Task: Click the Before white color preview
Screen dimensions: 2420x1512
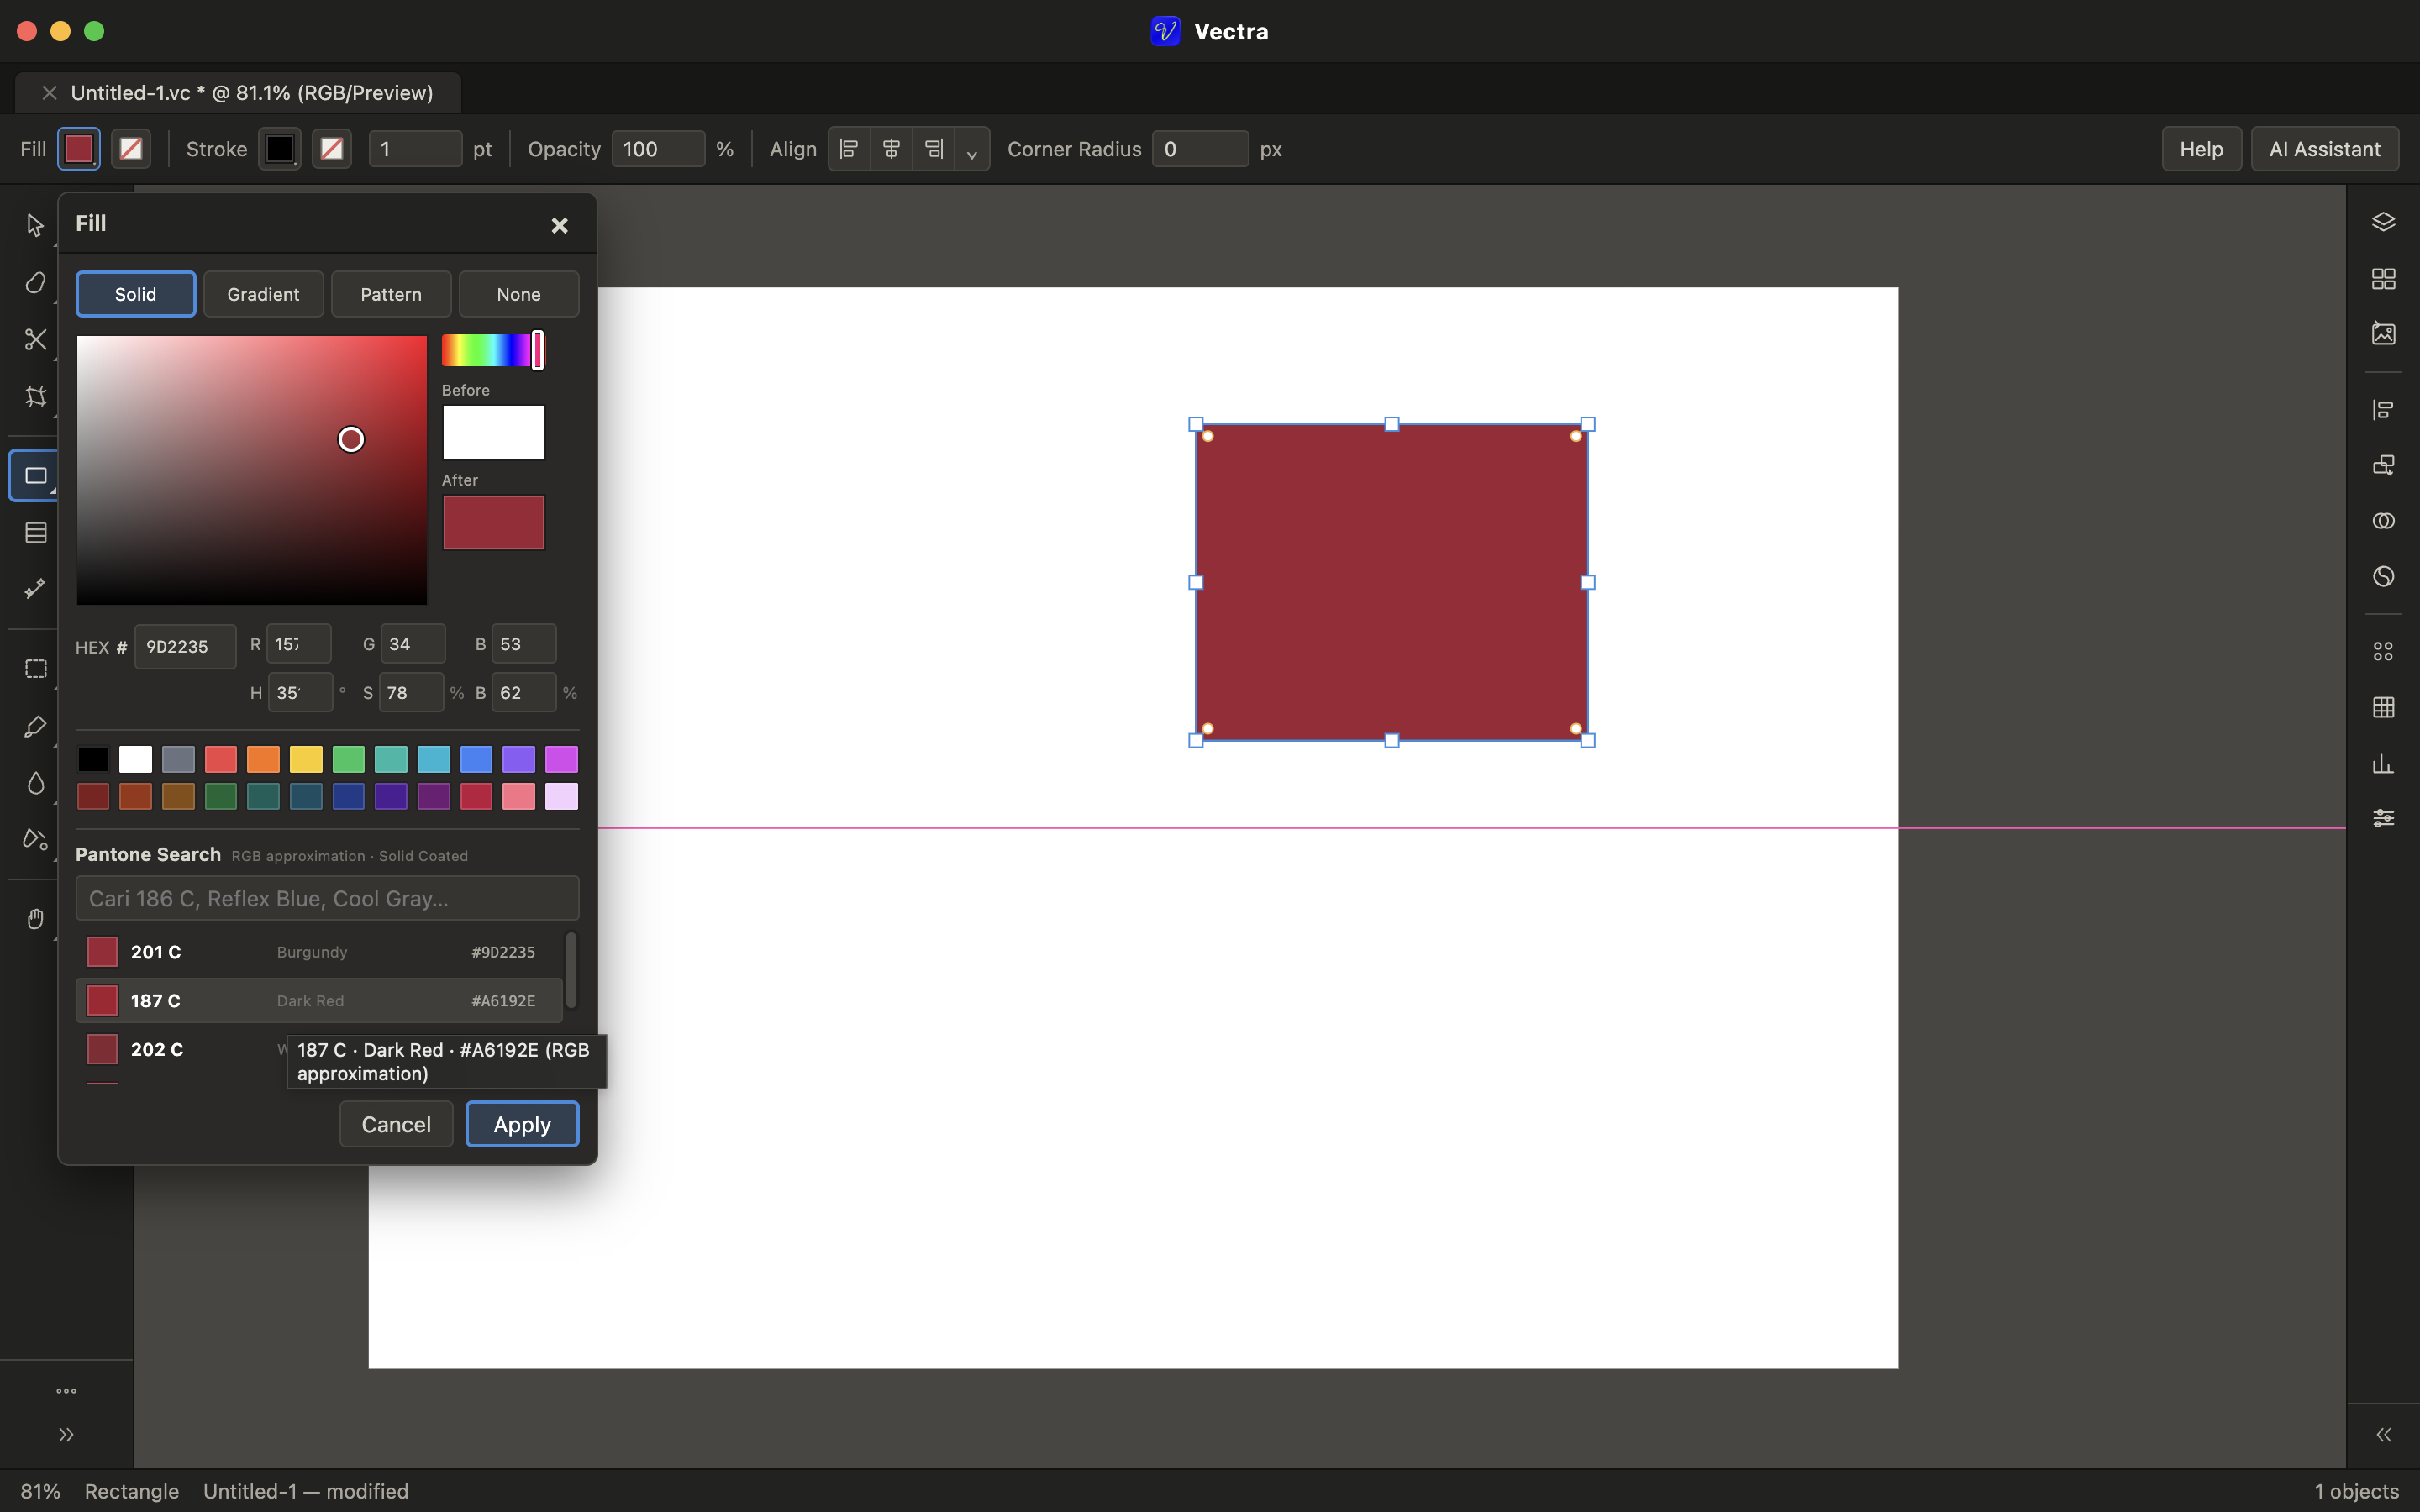Action: (x=494, y=432)
